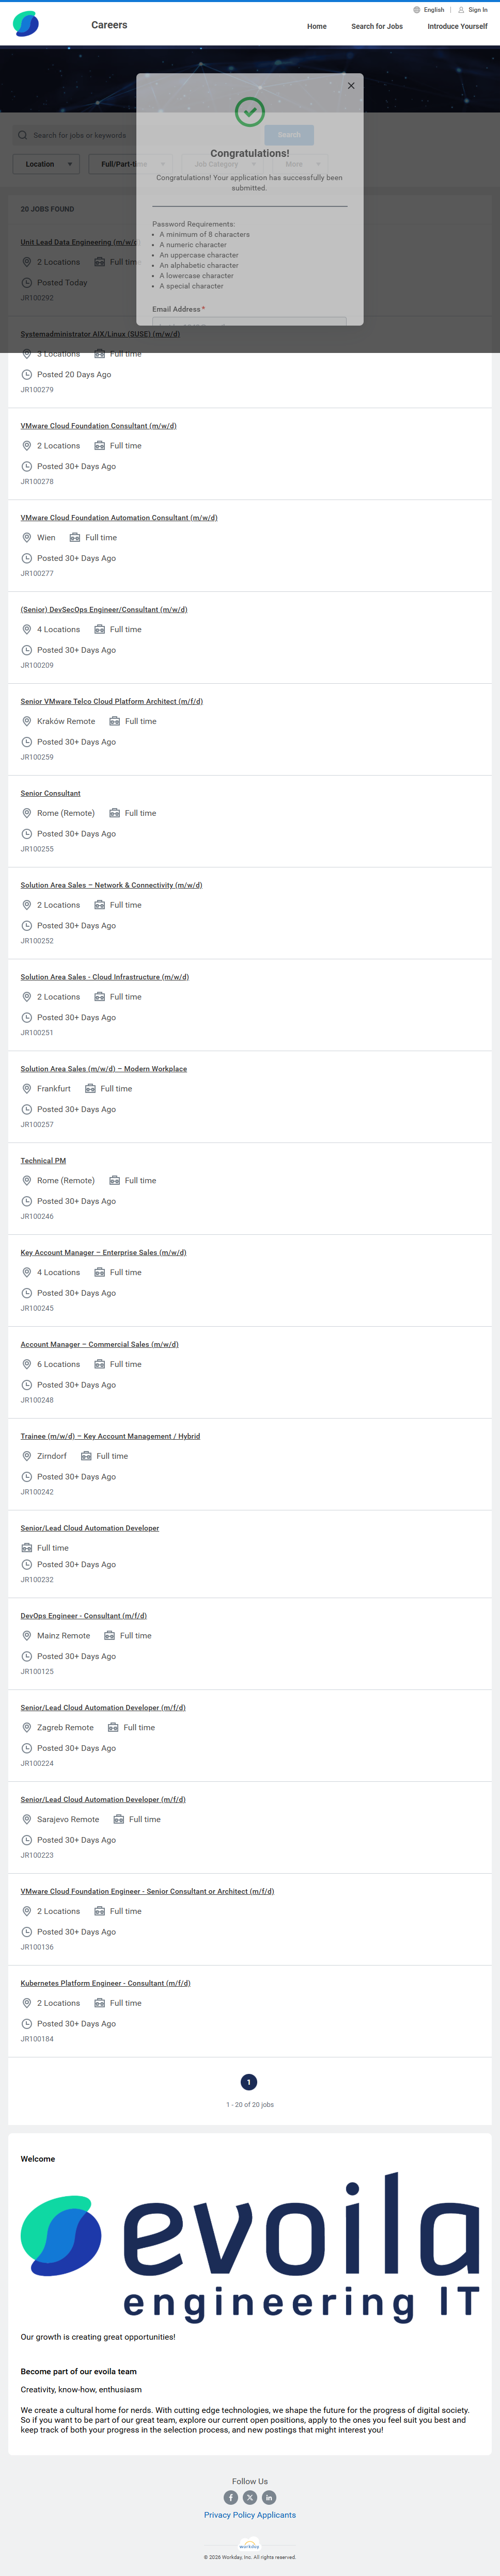
Task: Click page 1 pagination button
Action: pos(249,2082)
